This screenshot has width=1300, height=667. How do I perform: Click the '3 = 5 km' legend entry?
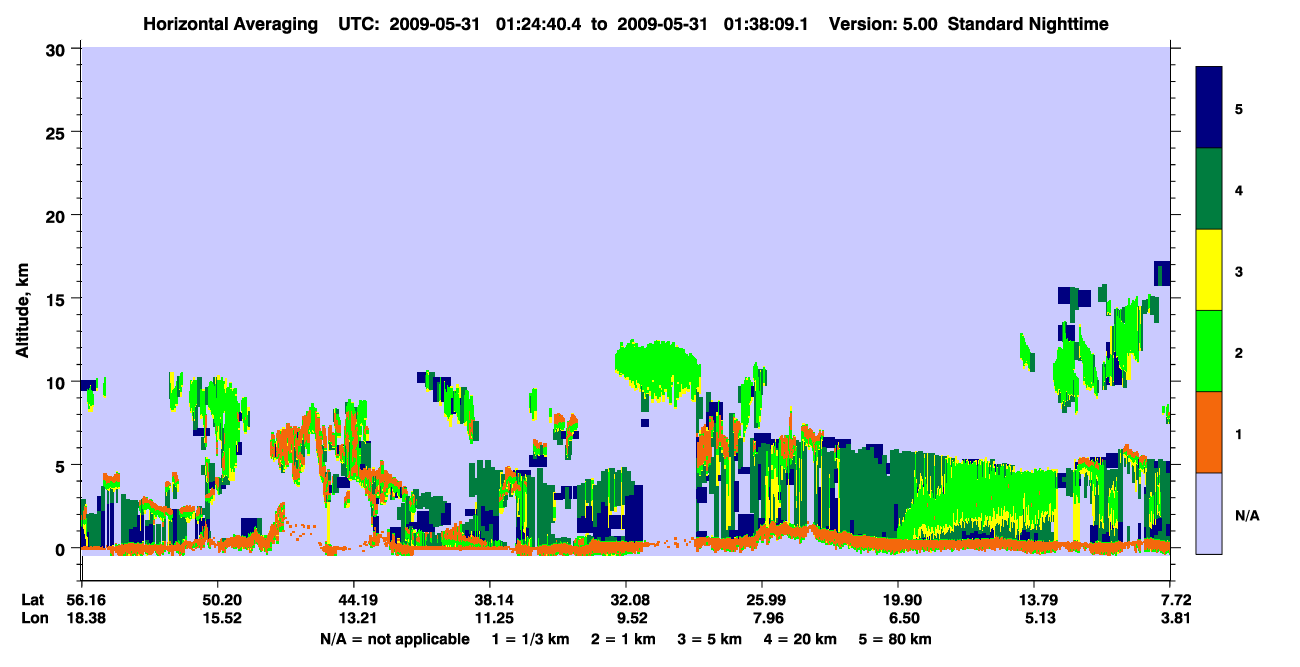click(710, 638)
